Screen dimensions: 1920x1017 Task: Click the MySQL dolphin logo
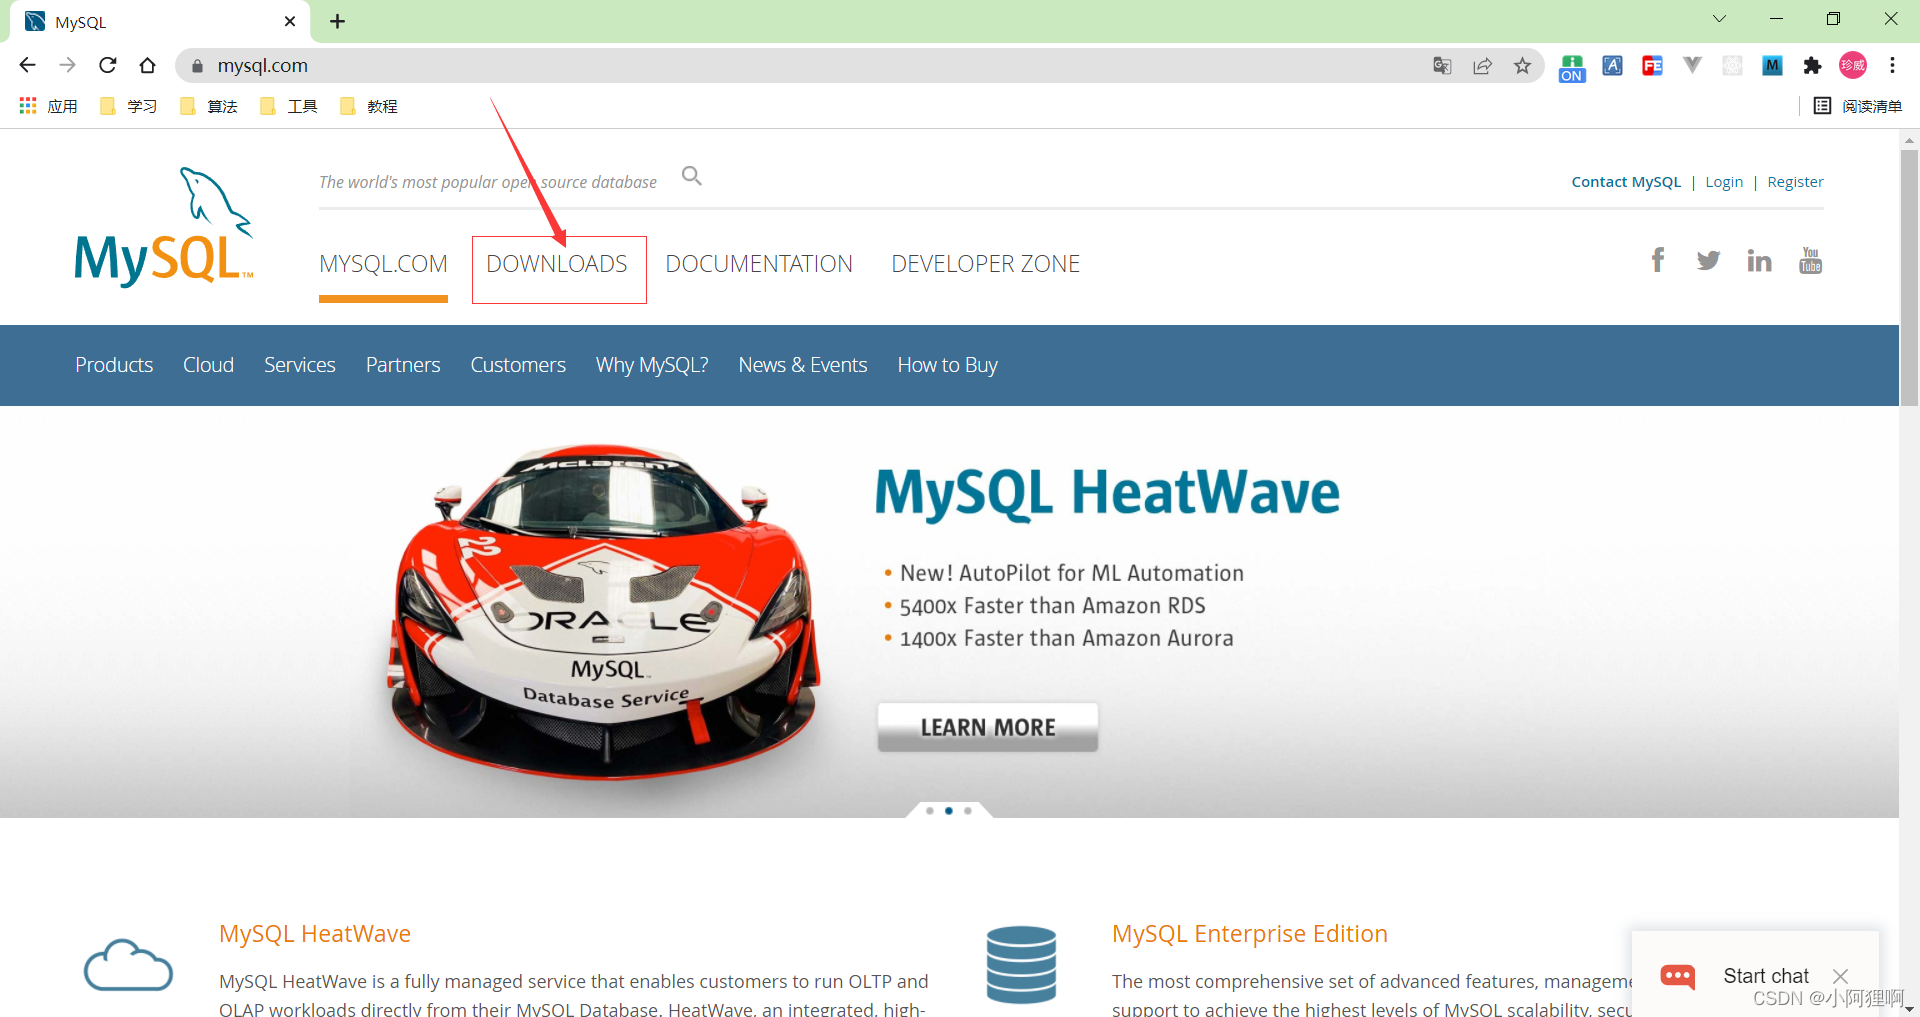coord(164,227)
